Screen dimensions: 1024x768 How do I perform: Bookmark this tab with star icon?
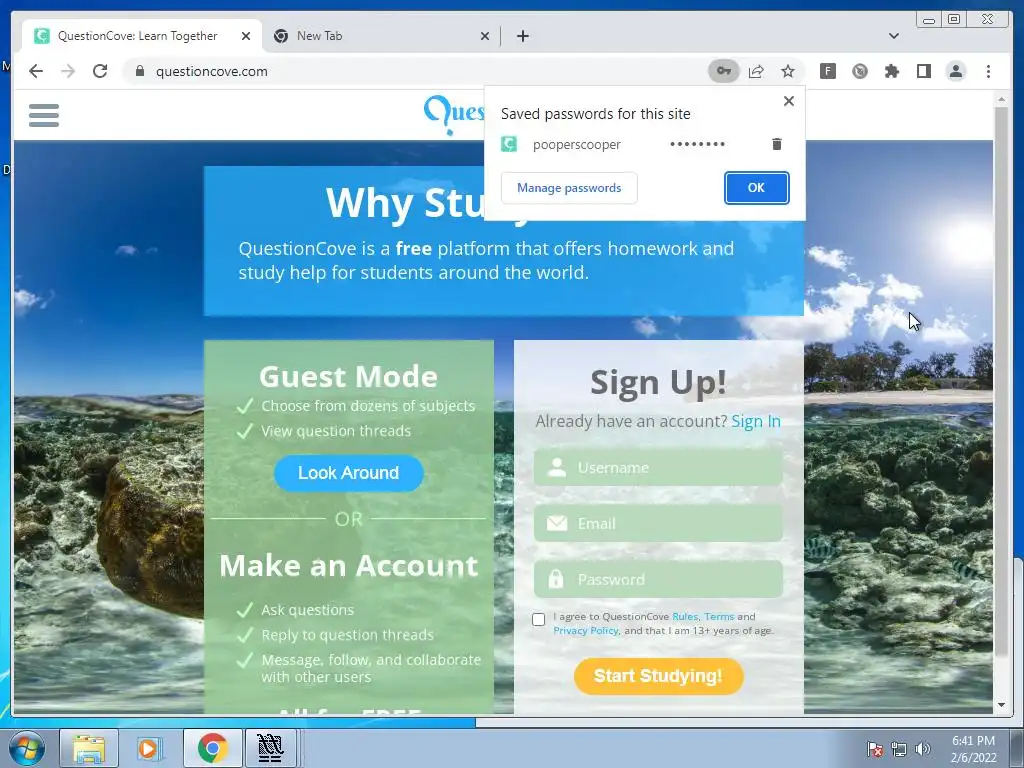click(788, 71)
